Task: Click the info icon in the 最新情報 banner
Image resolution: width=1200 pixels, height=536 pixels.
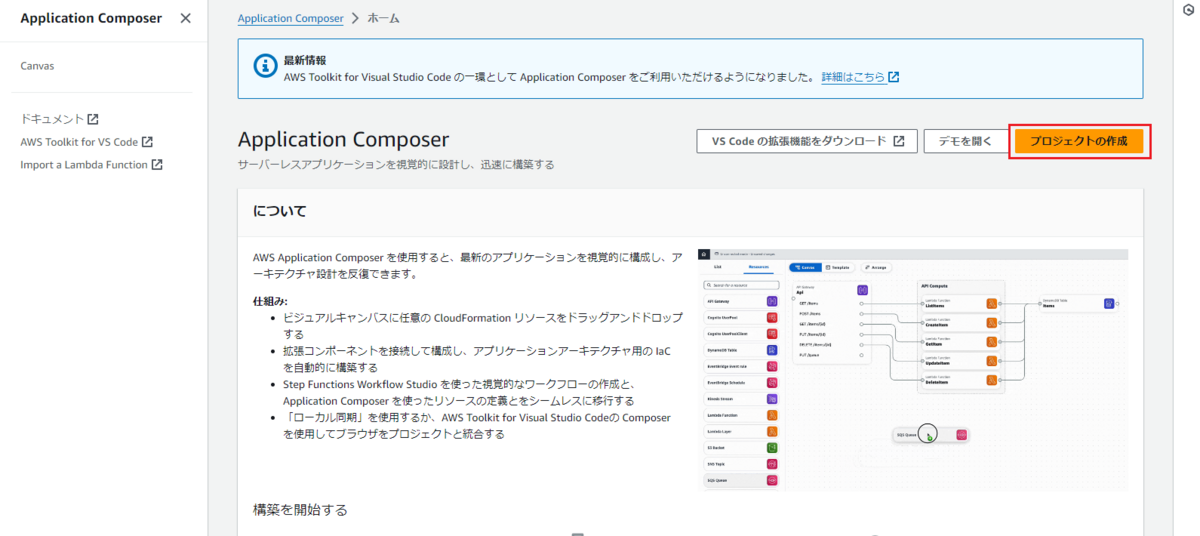Action: pyautogui.click(x=264, y=68)
